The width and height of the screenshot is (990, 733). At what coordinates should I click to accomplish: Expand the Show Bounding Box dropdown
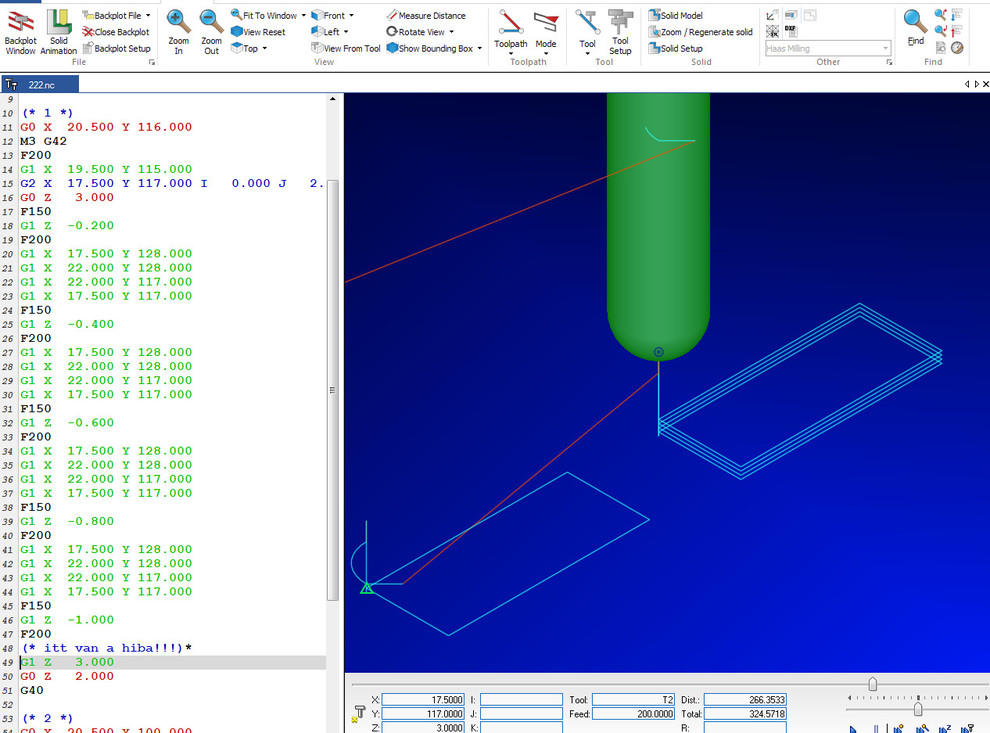[x=480, y=48]
